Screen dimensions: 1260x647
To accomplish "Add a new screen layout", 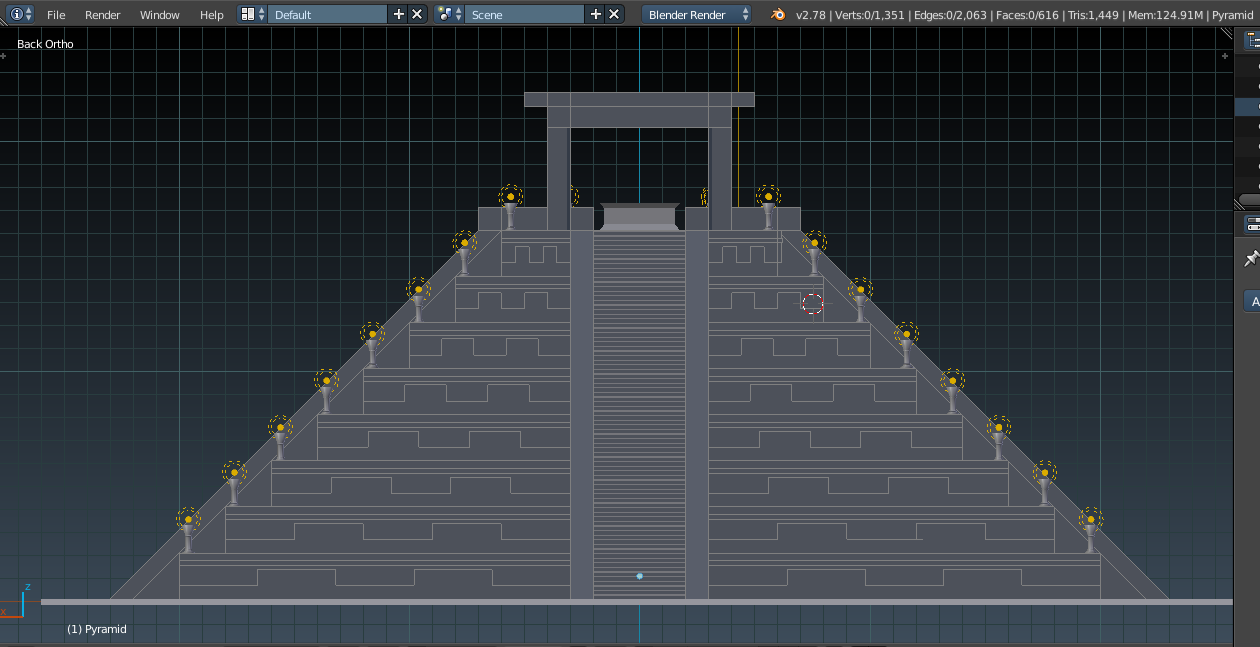I will point(399,14).
